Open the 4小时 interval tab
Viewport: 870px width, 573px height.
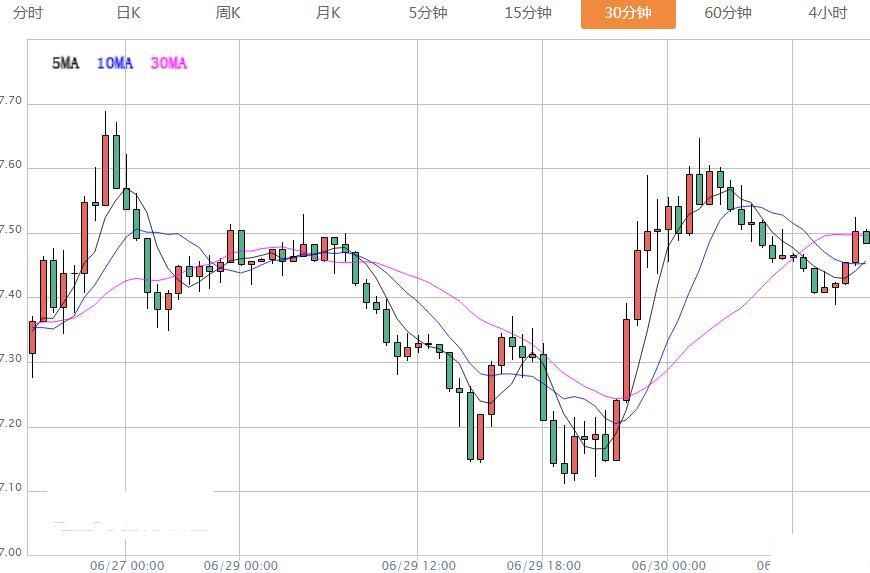pyautogui.click(x=827, y=13)
